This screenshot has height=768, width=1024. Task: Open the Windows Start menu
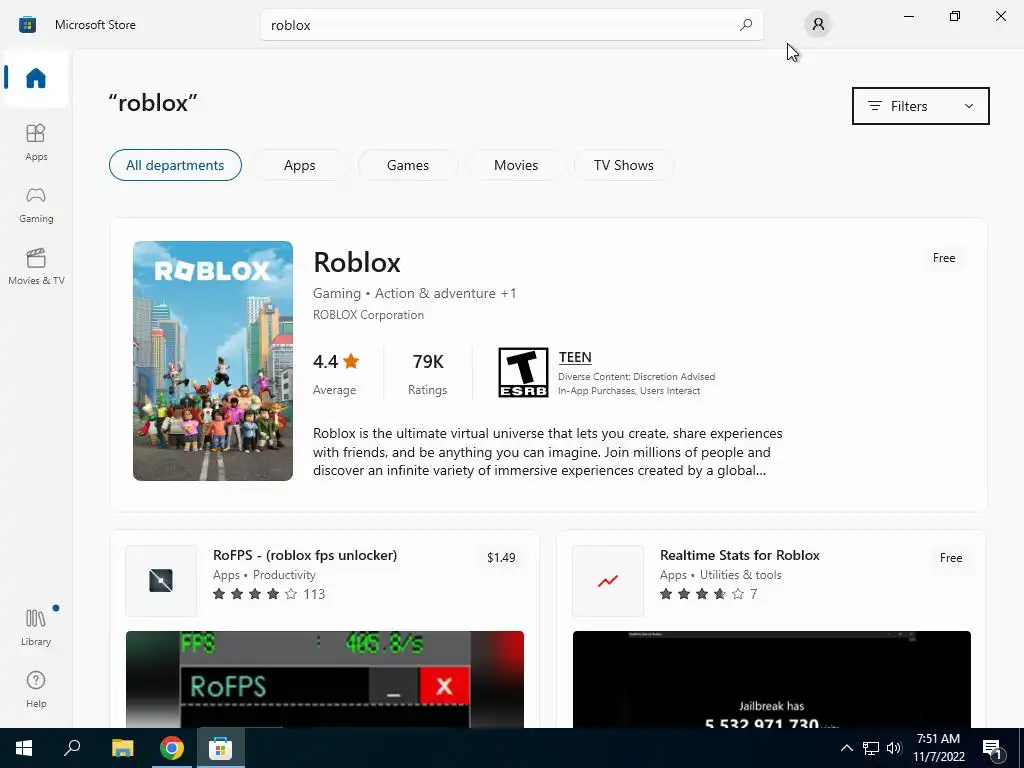(x=24, y=748)
